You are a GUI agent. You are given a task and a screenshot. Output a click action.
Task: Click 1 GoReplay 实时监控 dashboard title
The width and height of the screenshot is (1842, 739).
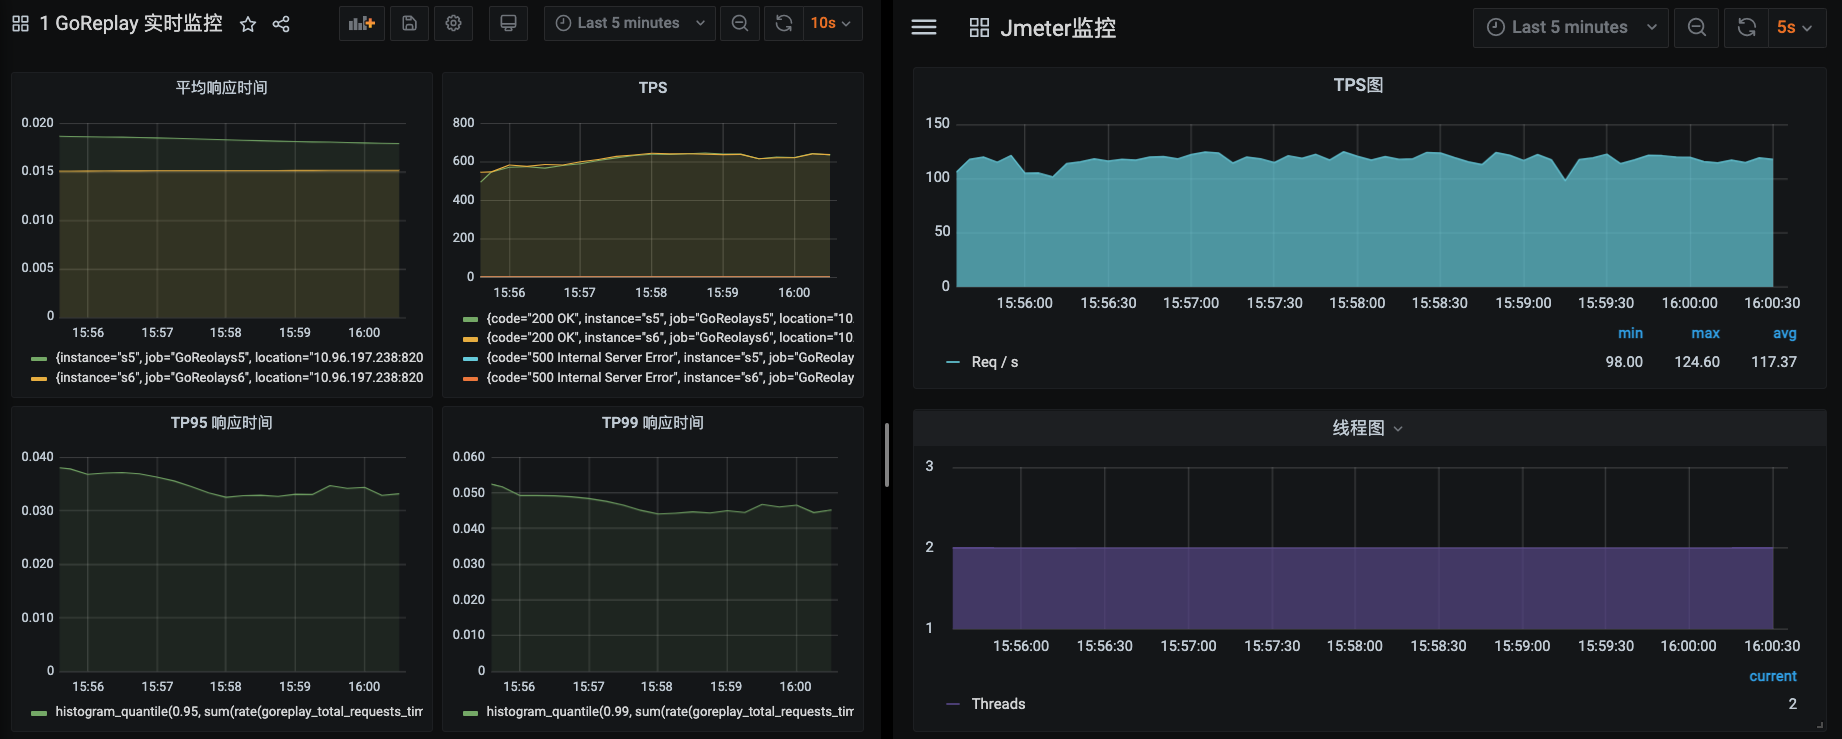coord(131,23)
